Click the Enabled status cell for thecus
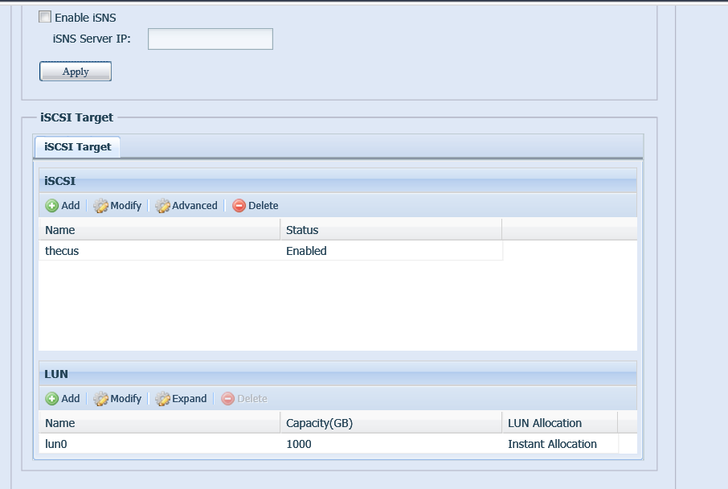This screenshot has width=728, height=489. pyautogui.click(x=306, y=251)
